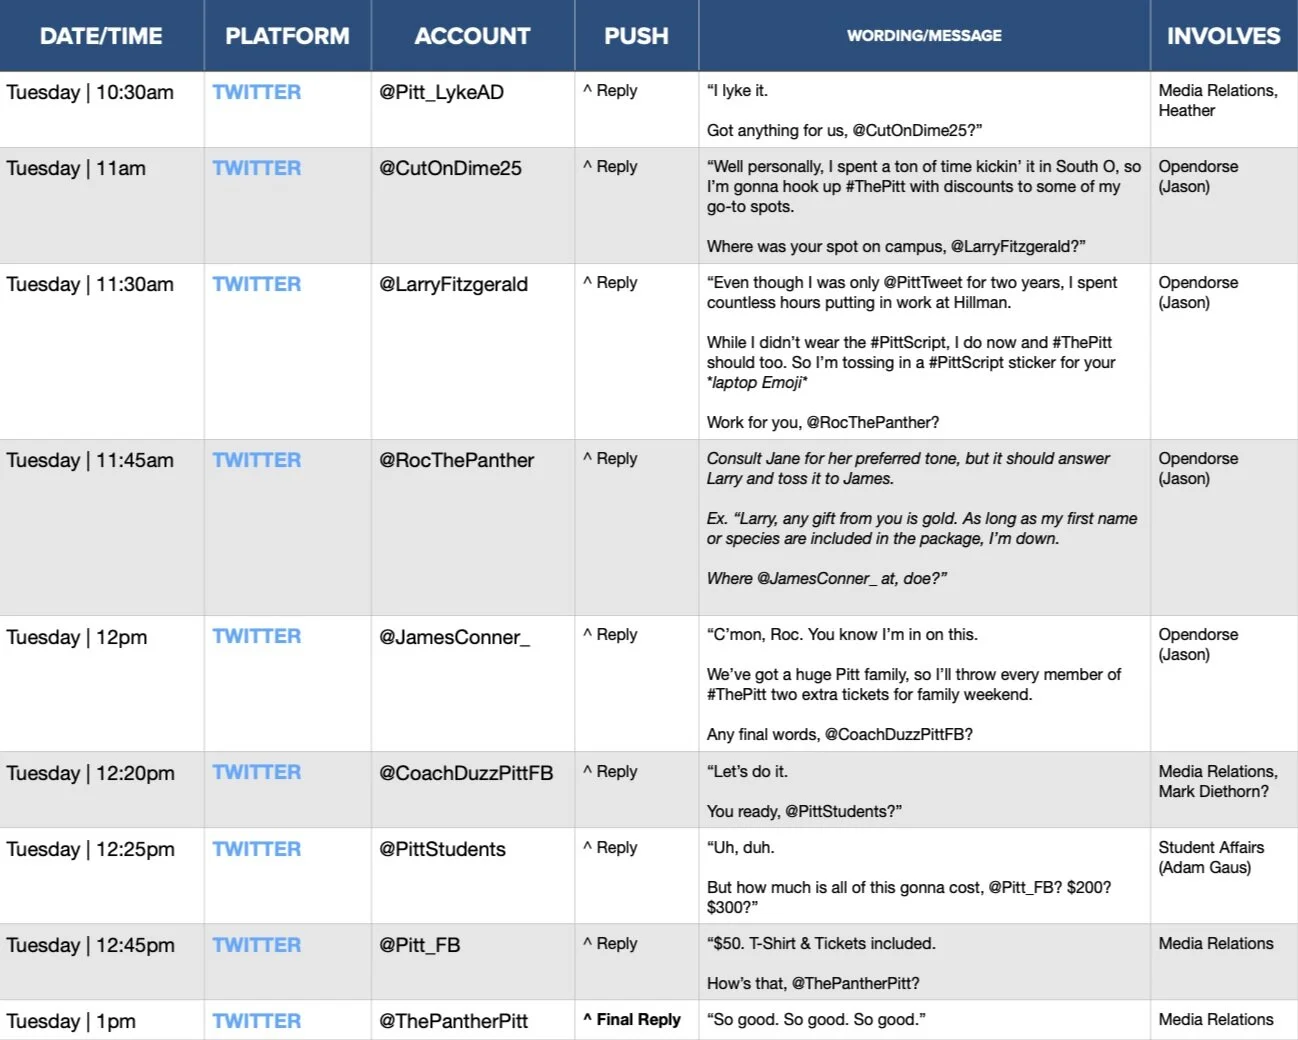Screen dimensions: 1298x1040
Task: Select the Tuesday | 1pm cell
Action: [x=101, y=1020]
